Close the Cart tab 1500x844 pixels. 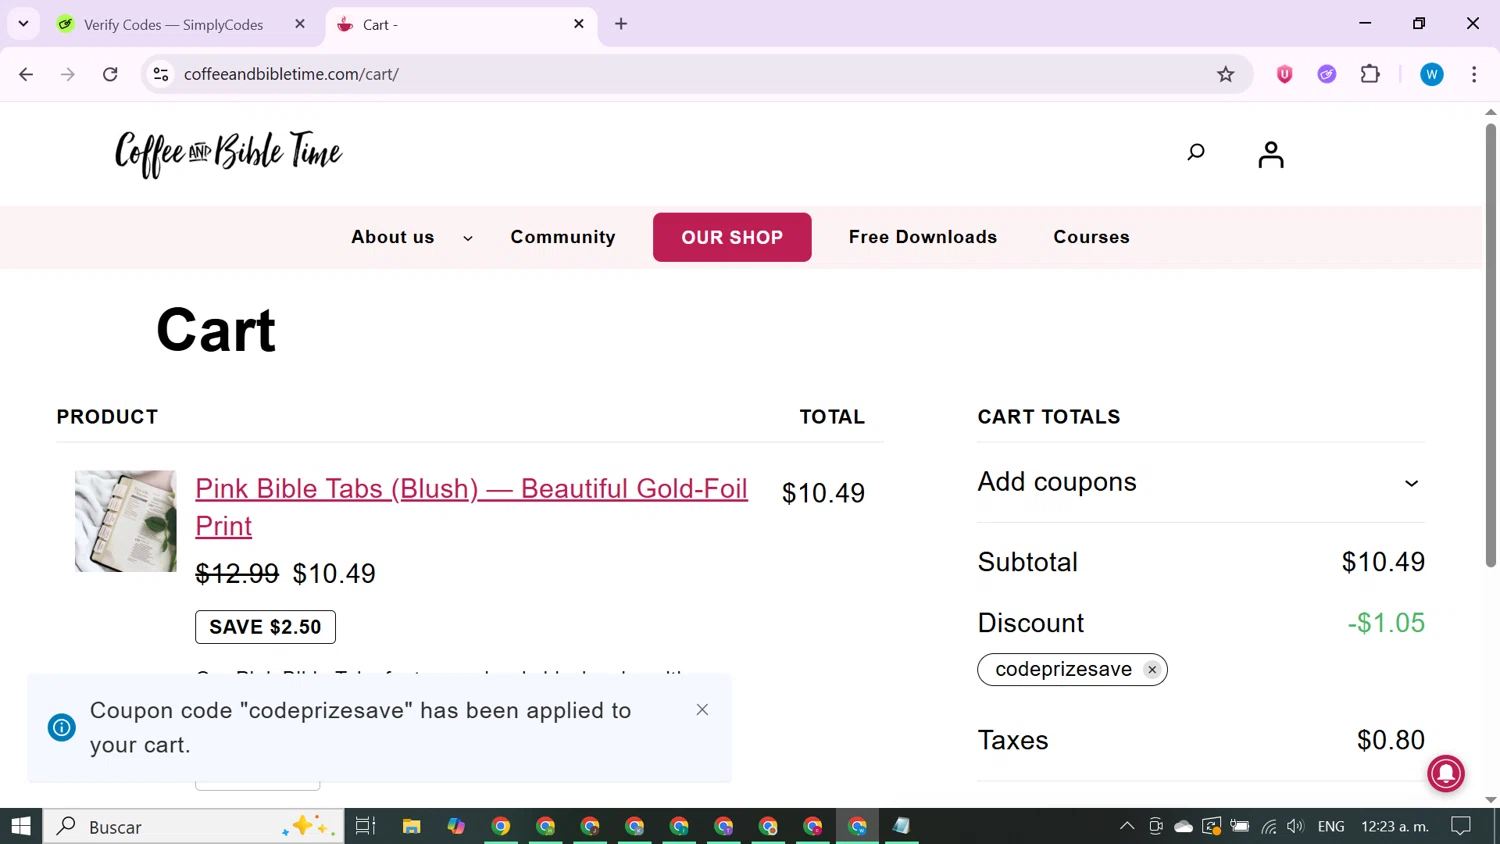click(579, 24)
